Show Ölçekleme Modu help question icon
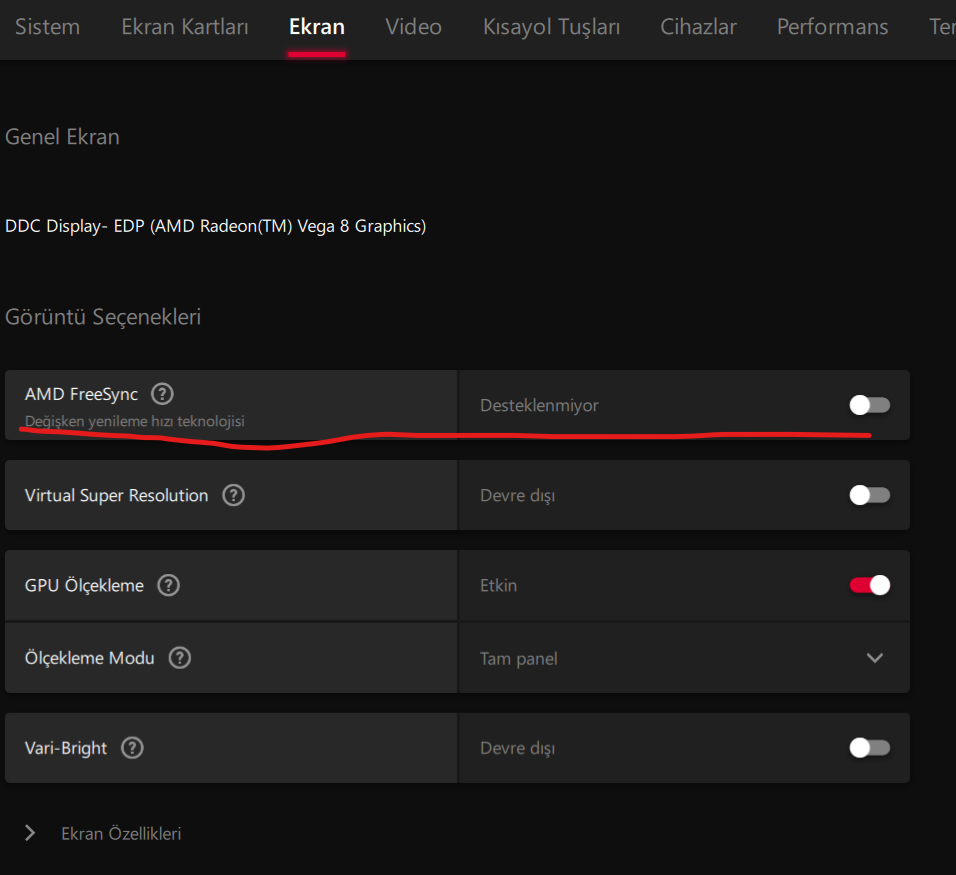Viewport: 956px width, 875px height. point(180,658)
